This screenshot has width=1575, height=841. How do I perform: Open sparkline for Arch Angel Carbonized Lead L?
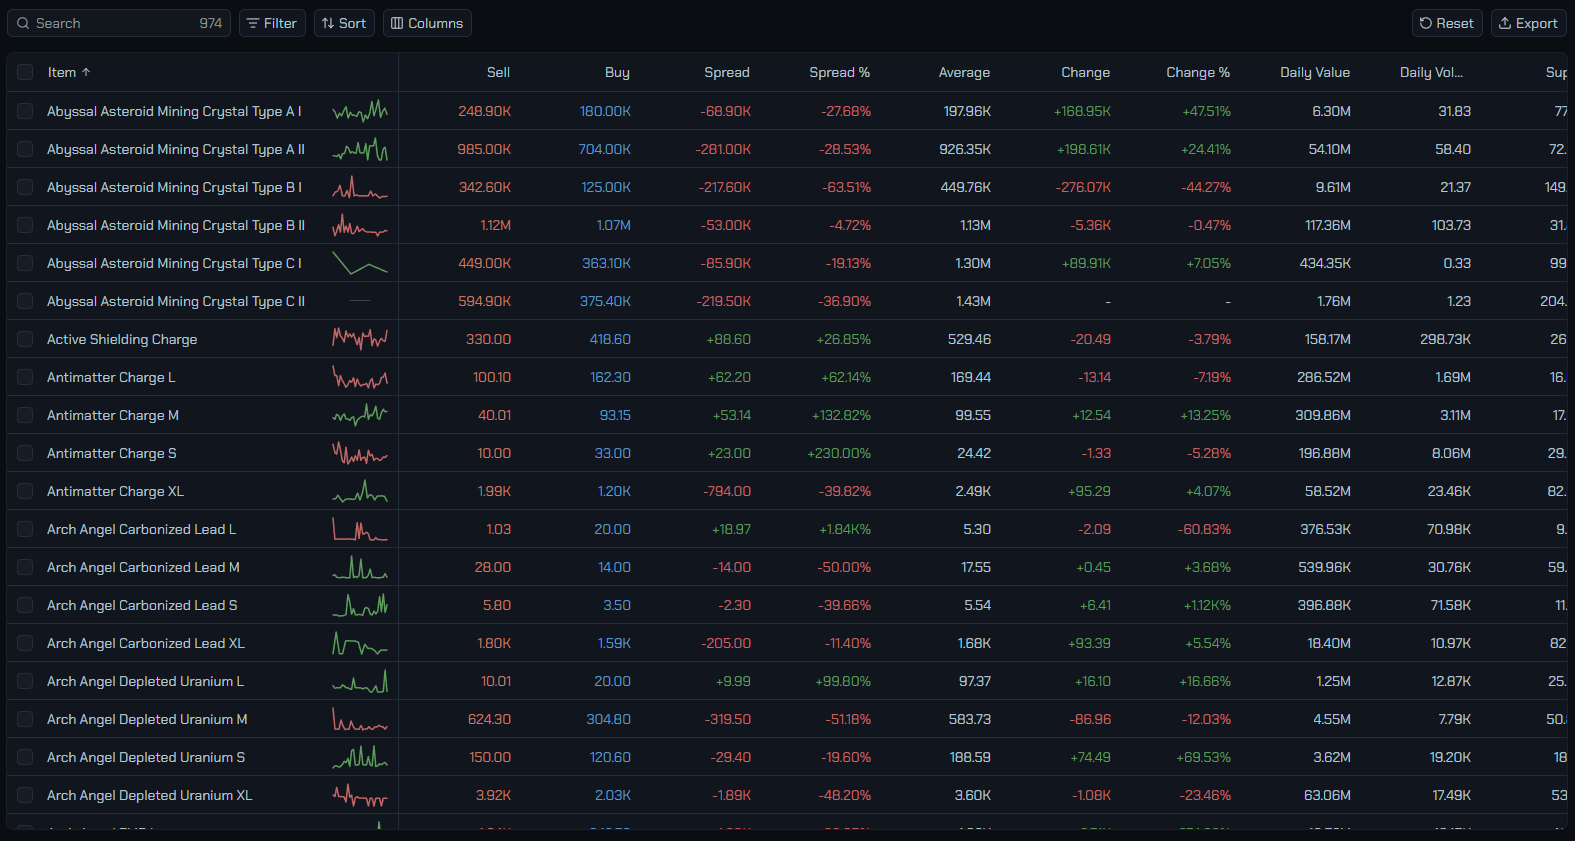click(360, 529)
